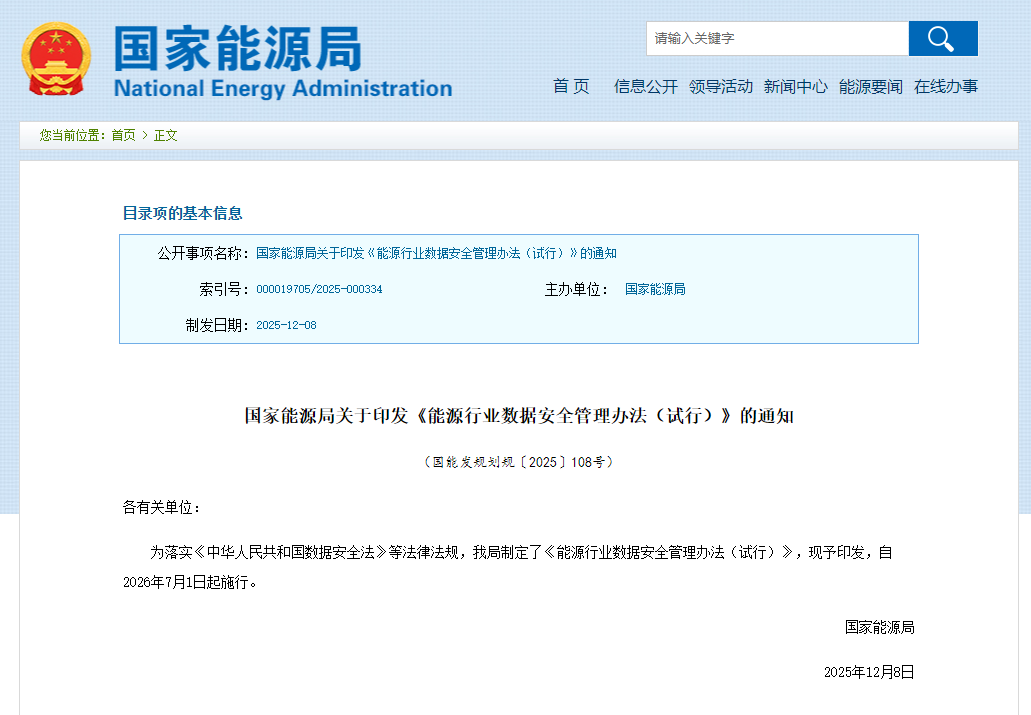Select the 首页 menu item
The width and height of the screenshot is (1031, 715).
pyautogui.click(x=570, y=87)
